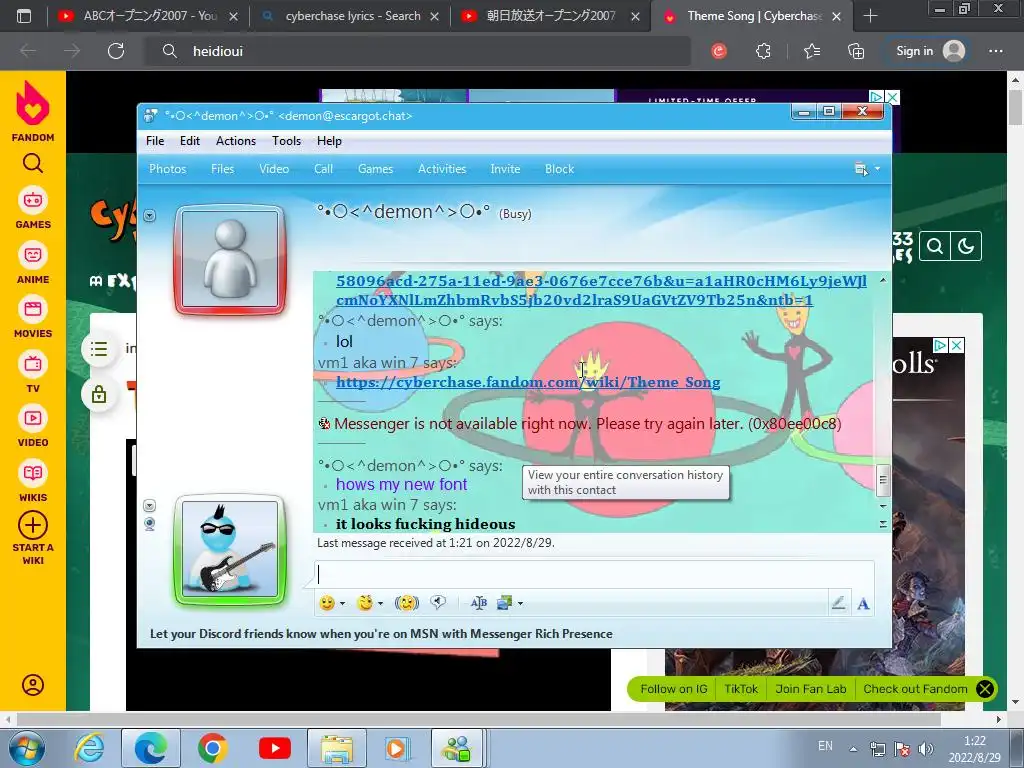Open the cyberchase.fandom.com Theme_Song link
The height and width of the screenshot is (768, 1024).
point(528,382)
